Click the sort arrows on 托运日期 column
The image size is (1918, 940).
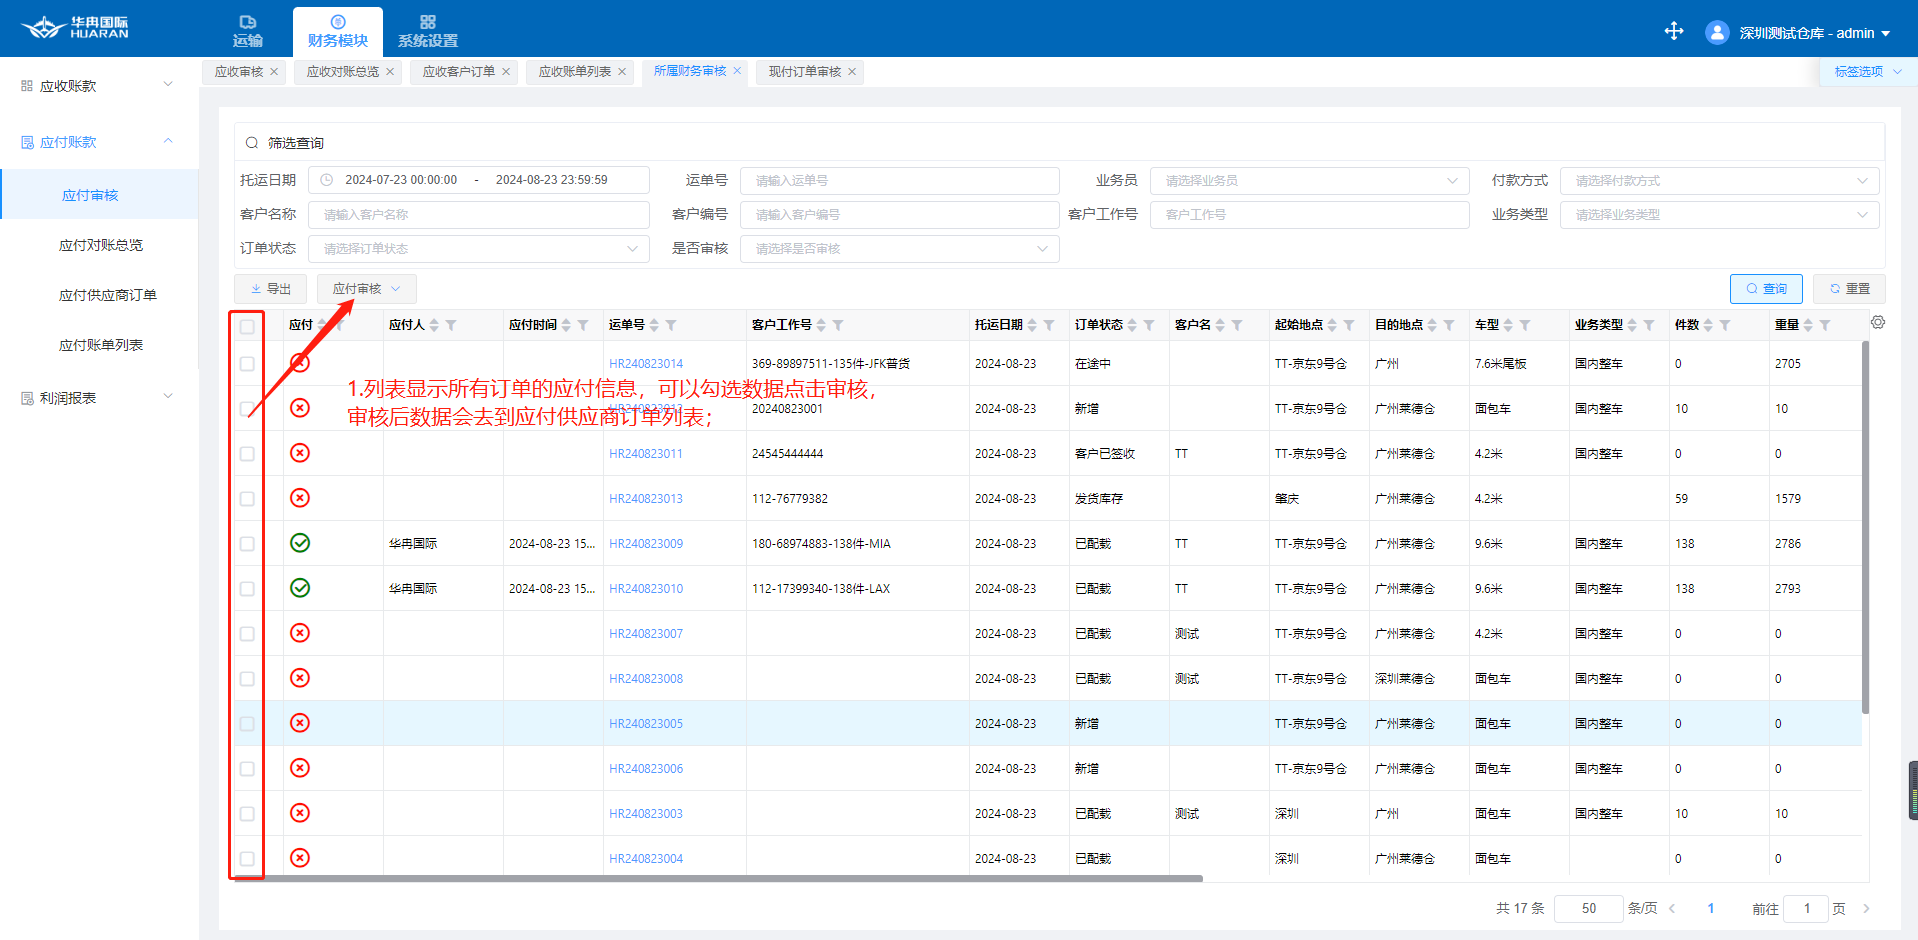(1032, 325)
